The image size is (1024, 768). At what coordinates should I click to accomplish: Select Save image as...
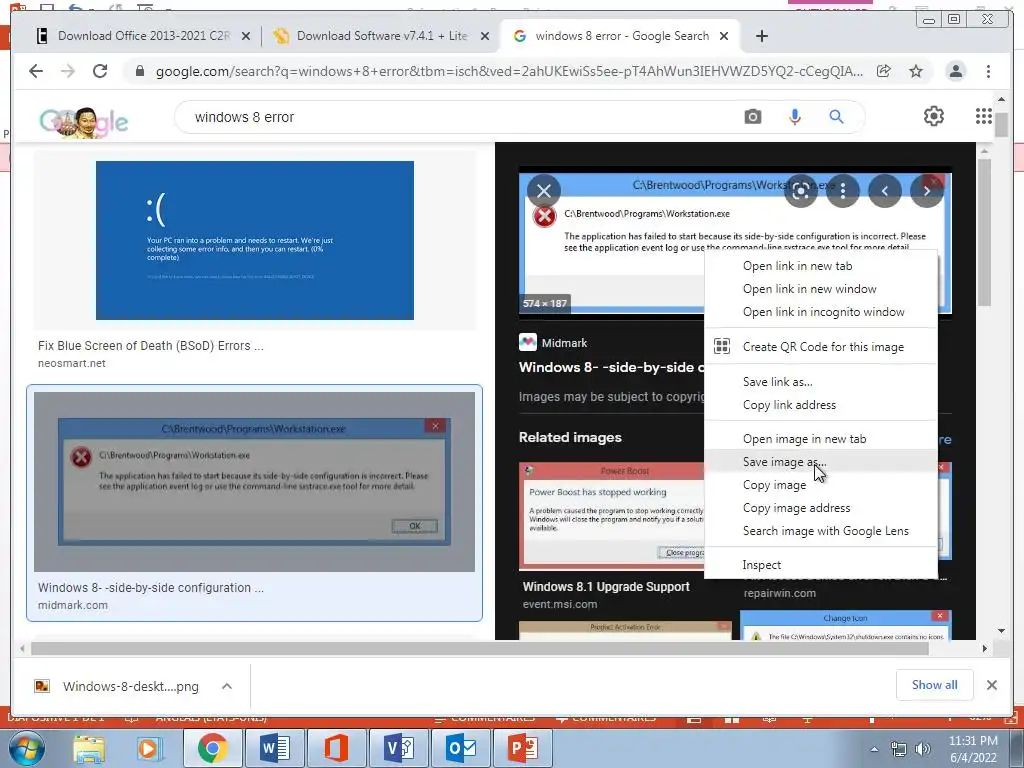[821, 462]
